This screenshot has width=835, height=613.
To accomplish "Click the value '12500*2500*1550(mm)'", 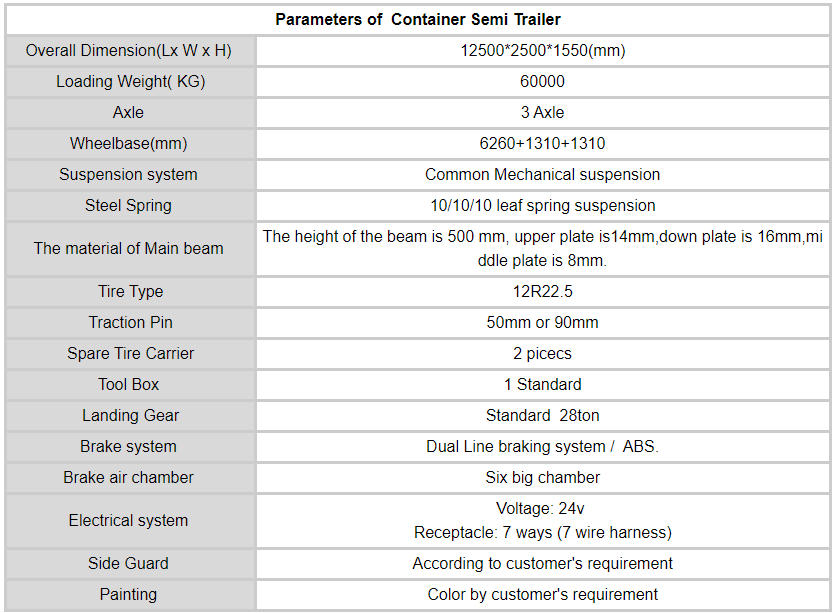I will (x=542, y=50).
